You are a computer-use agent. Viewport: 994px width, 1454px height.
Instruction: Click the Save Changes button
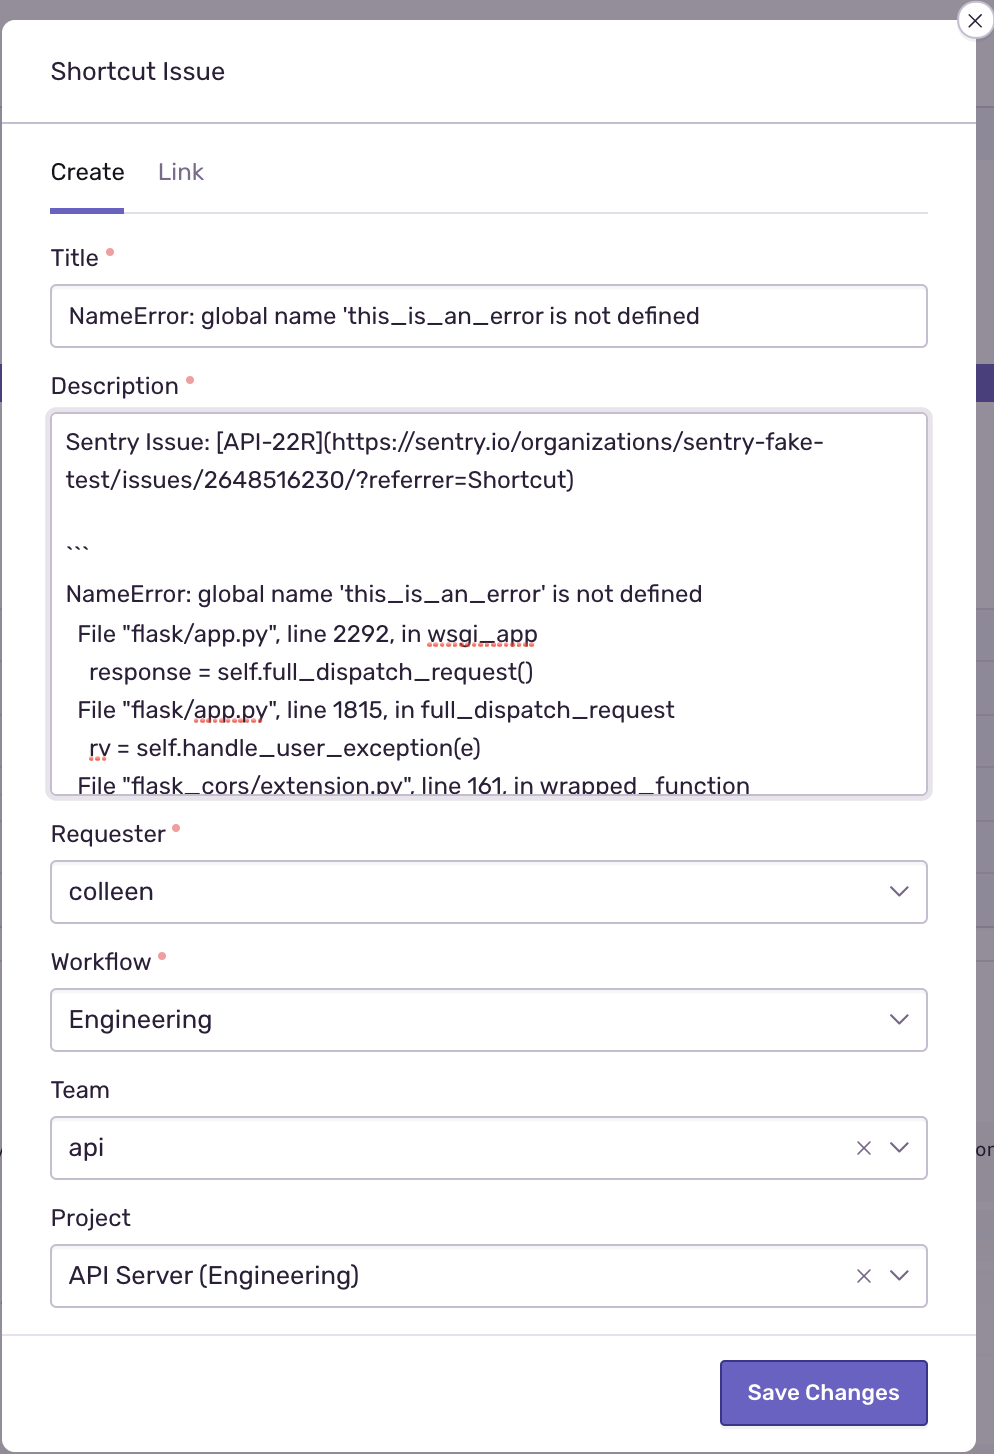coord(823,1392)
